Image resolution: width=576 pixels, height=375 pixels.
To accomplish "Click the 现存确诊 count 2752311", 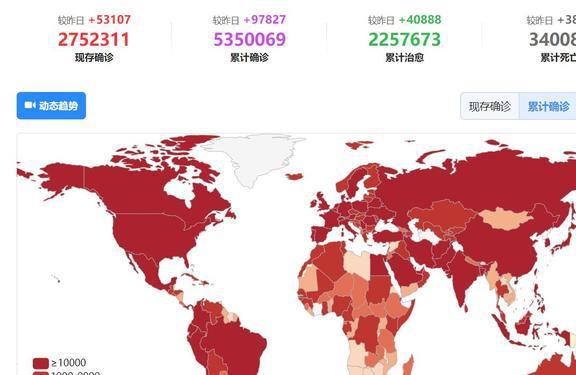I will [94, 40].
